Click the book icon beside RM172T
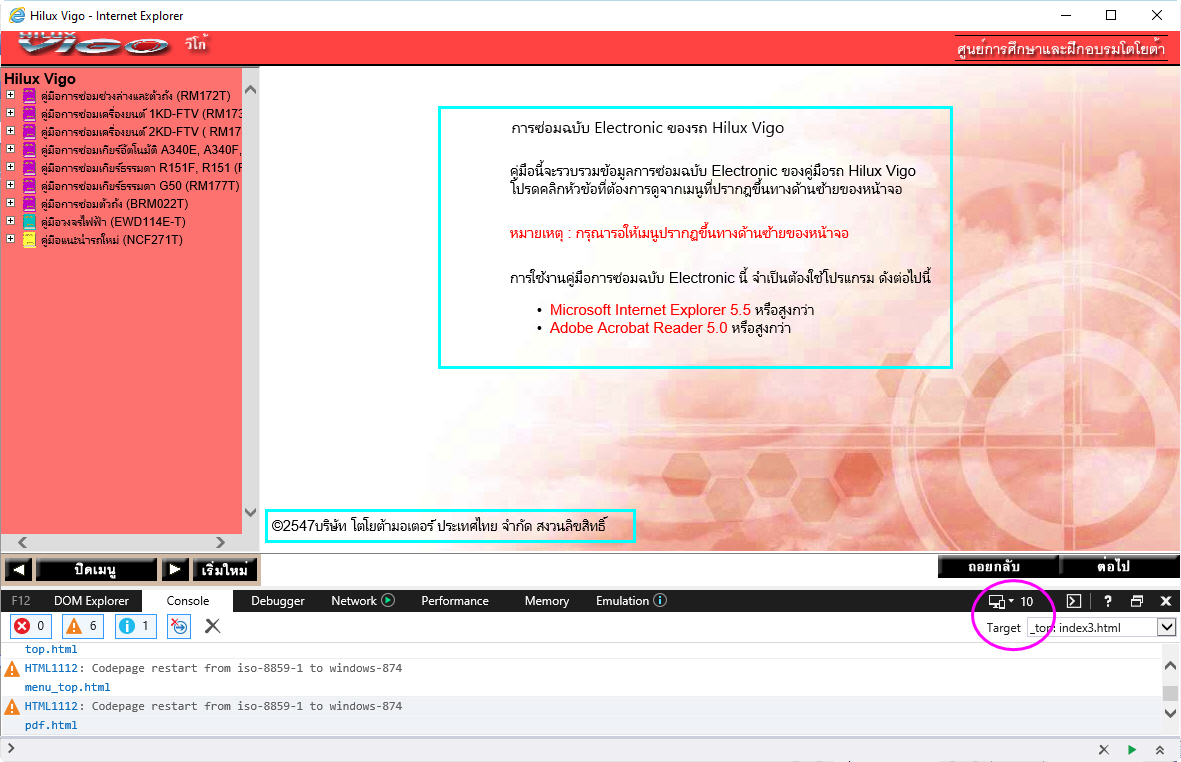Image resolution: width=1181 pixels, height=762 pixels. (x=29, y=96)
